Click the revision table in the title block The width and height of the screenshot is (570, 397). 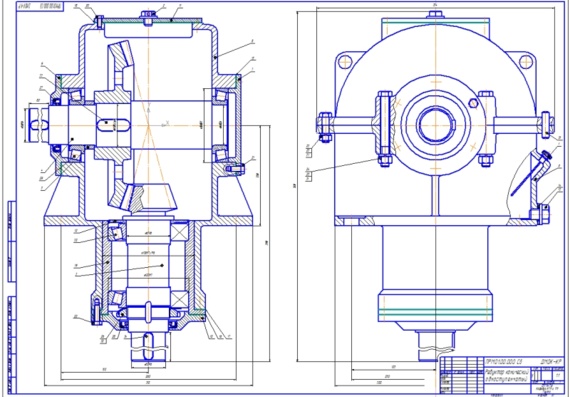(462, 376)
